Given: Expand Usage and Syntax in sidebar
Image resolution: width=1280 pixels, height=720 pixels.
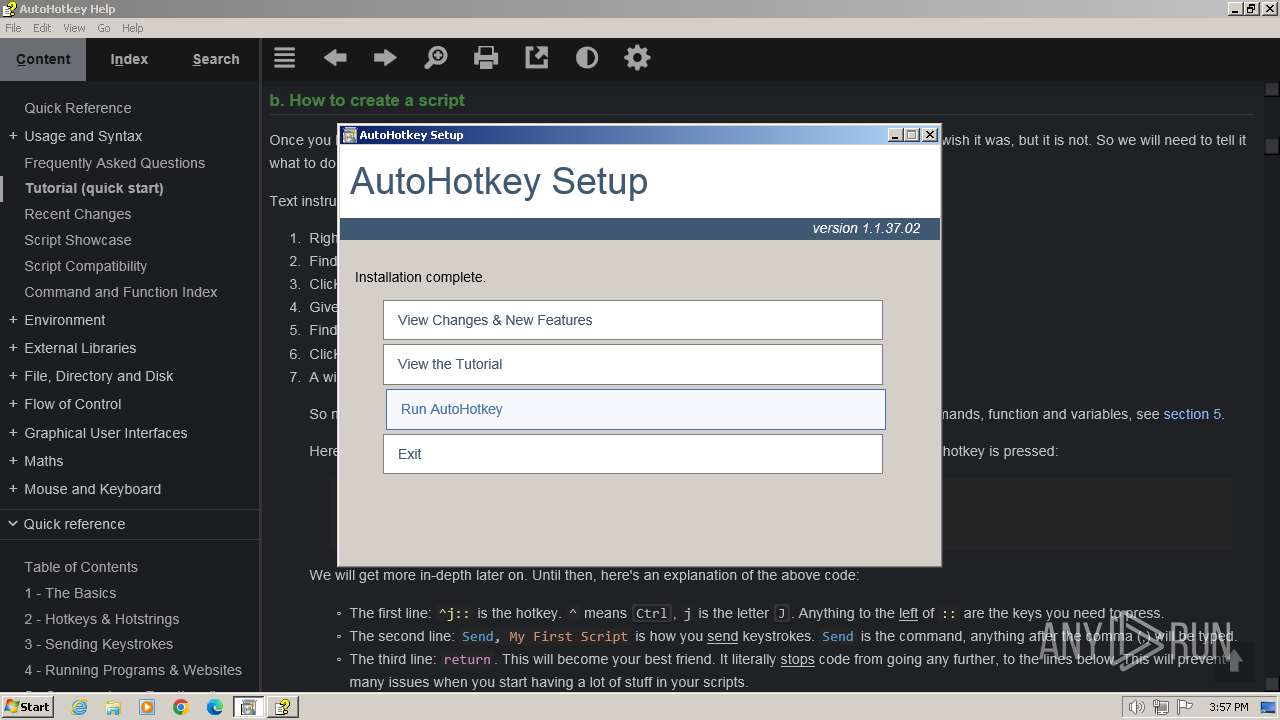Looking at the screenshot, I should pyautogui.click(x=13, y=136).
